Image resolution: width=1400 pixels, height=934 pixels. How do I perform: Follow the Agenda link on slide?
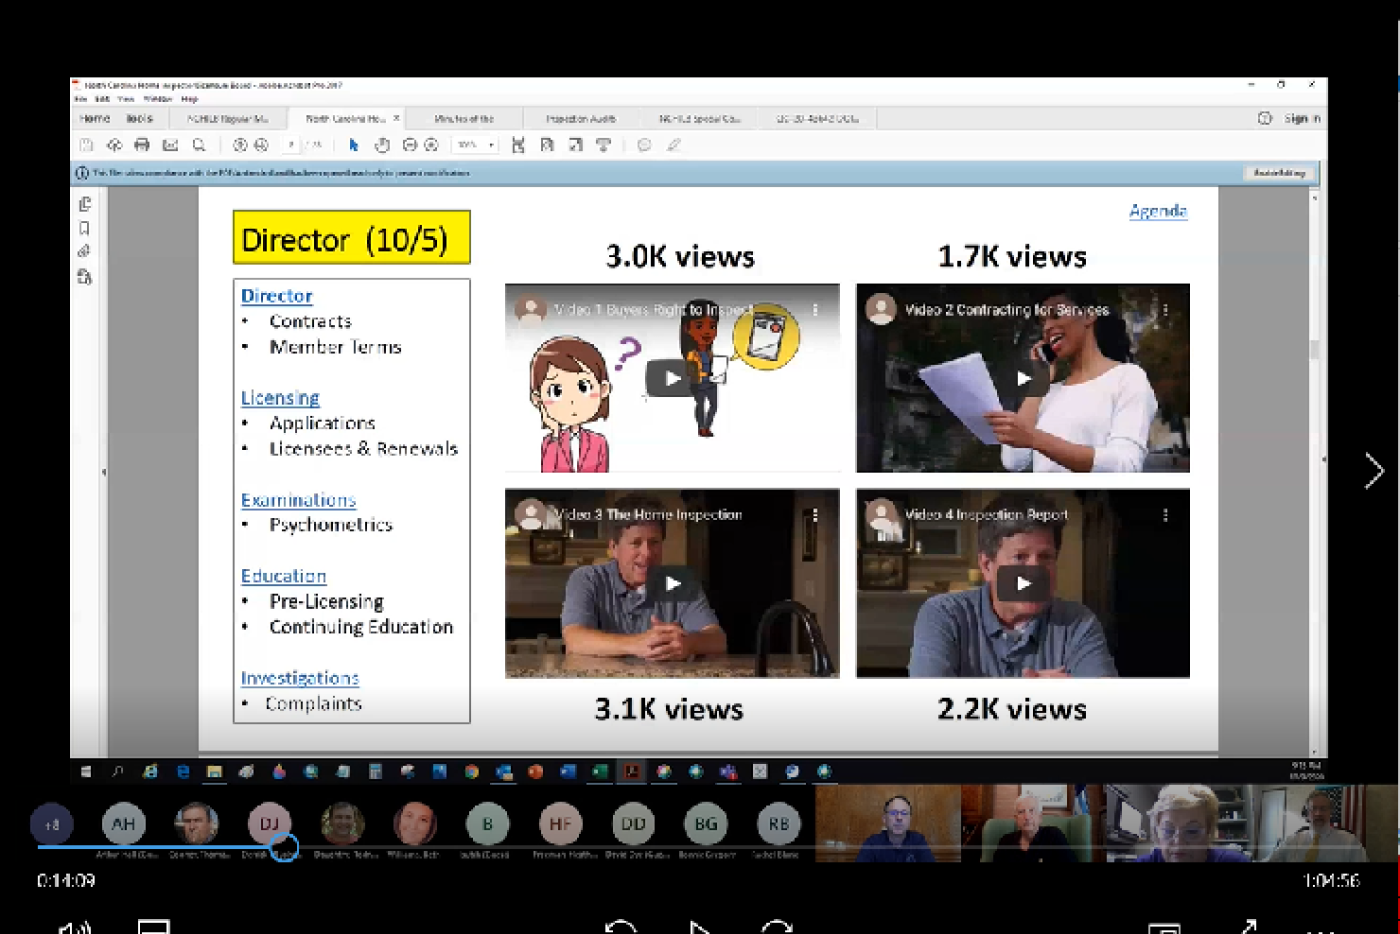[x=1158, y=211]
